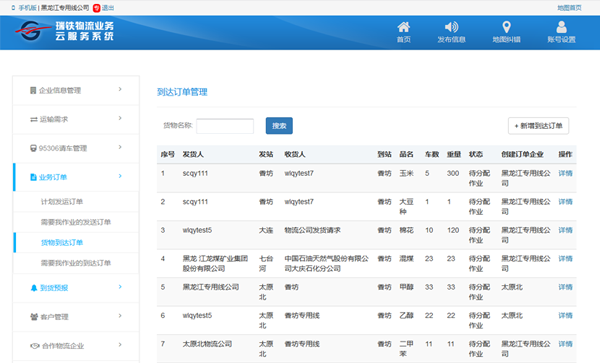Click 状态 column header

click(x=476, y=155)
